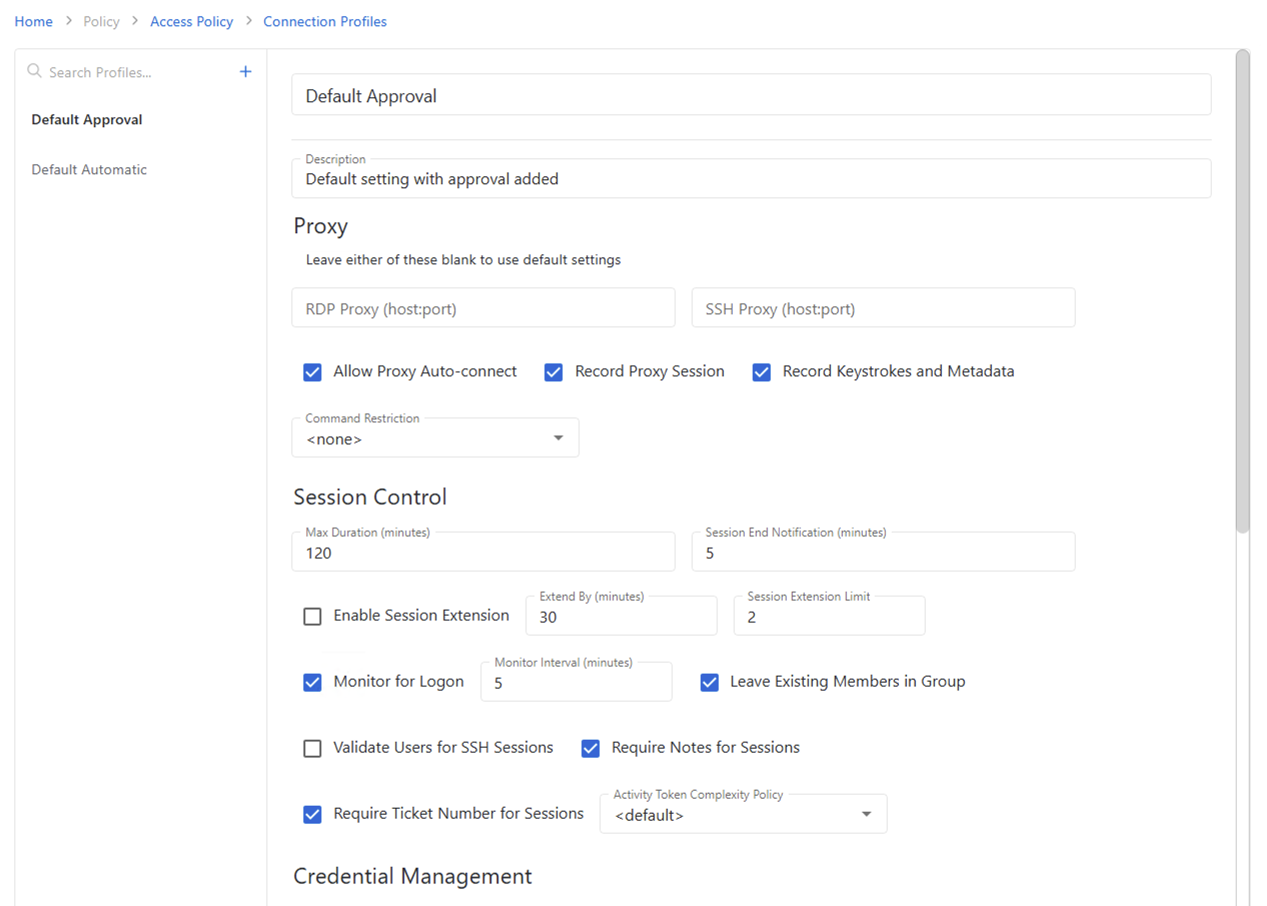Enable Session Extension checkbox
1267x906 pixels.
pos(312,616)
